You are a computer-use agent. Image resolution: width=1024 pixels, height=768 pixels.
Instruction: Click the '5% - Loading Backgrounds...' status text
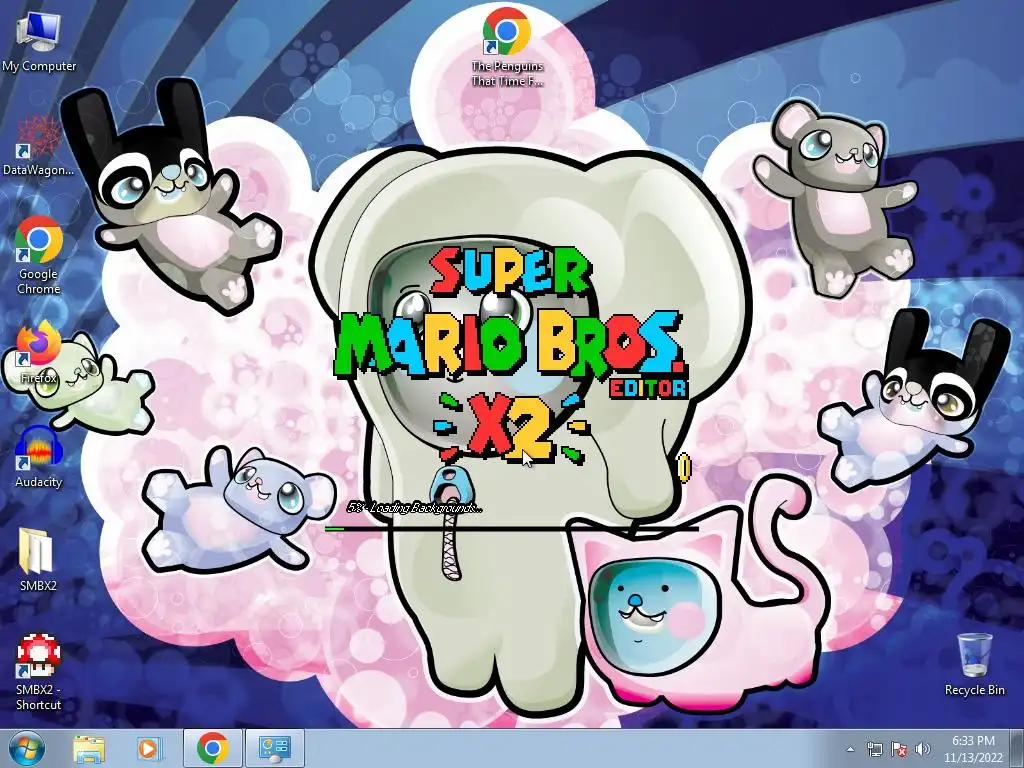415,507
